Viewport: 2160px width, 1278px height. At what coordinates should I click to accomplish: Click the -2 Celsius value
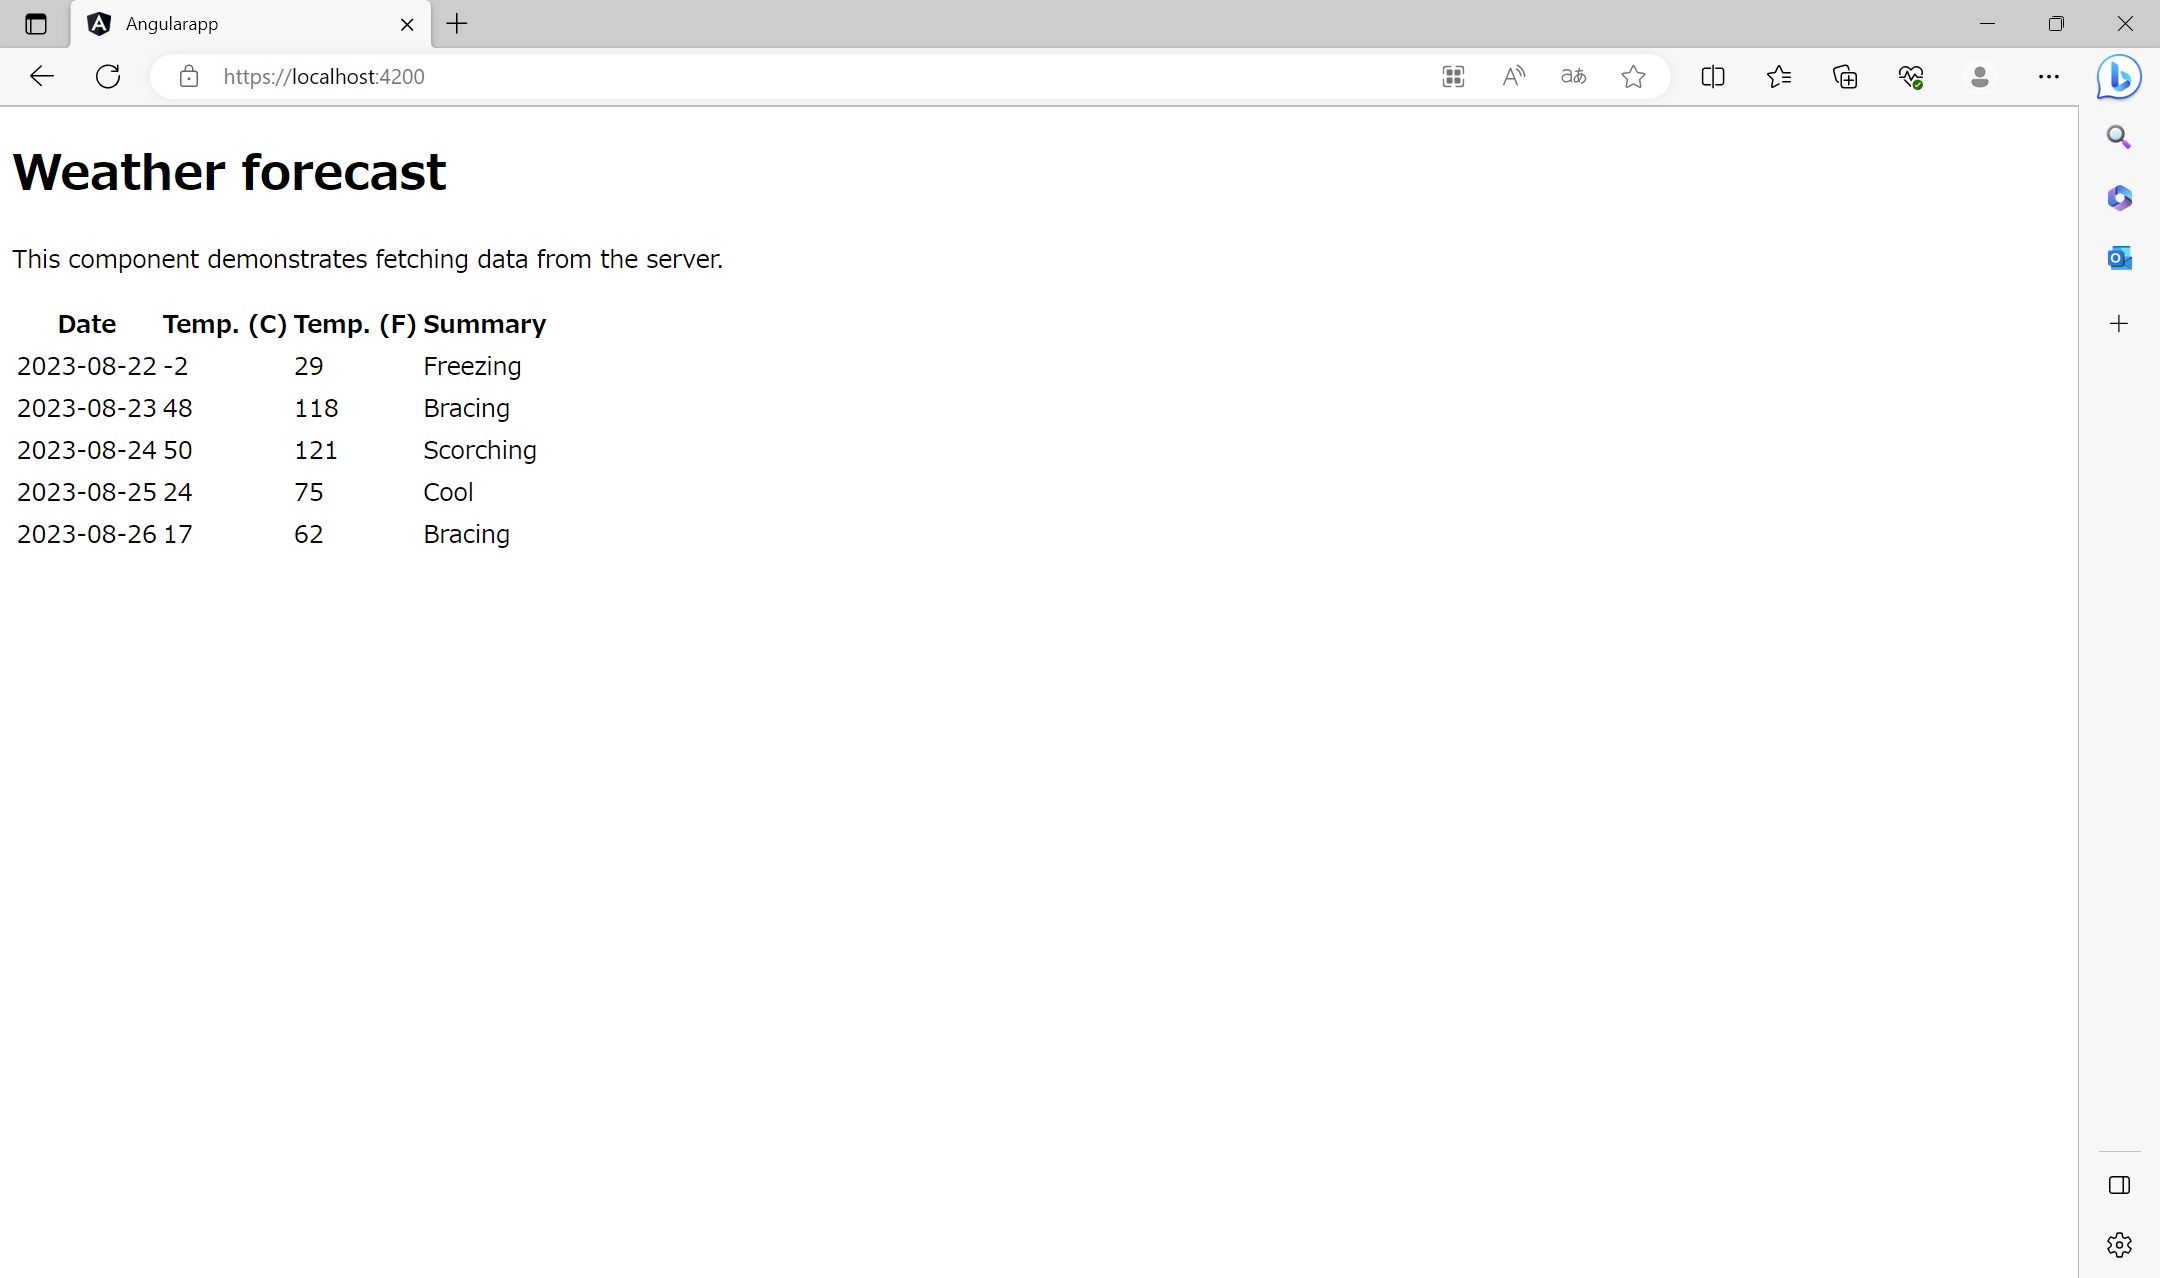tap(176, 366)
